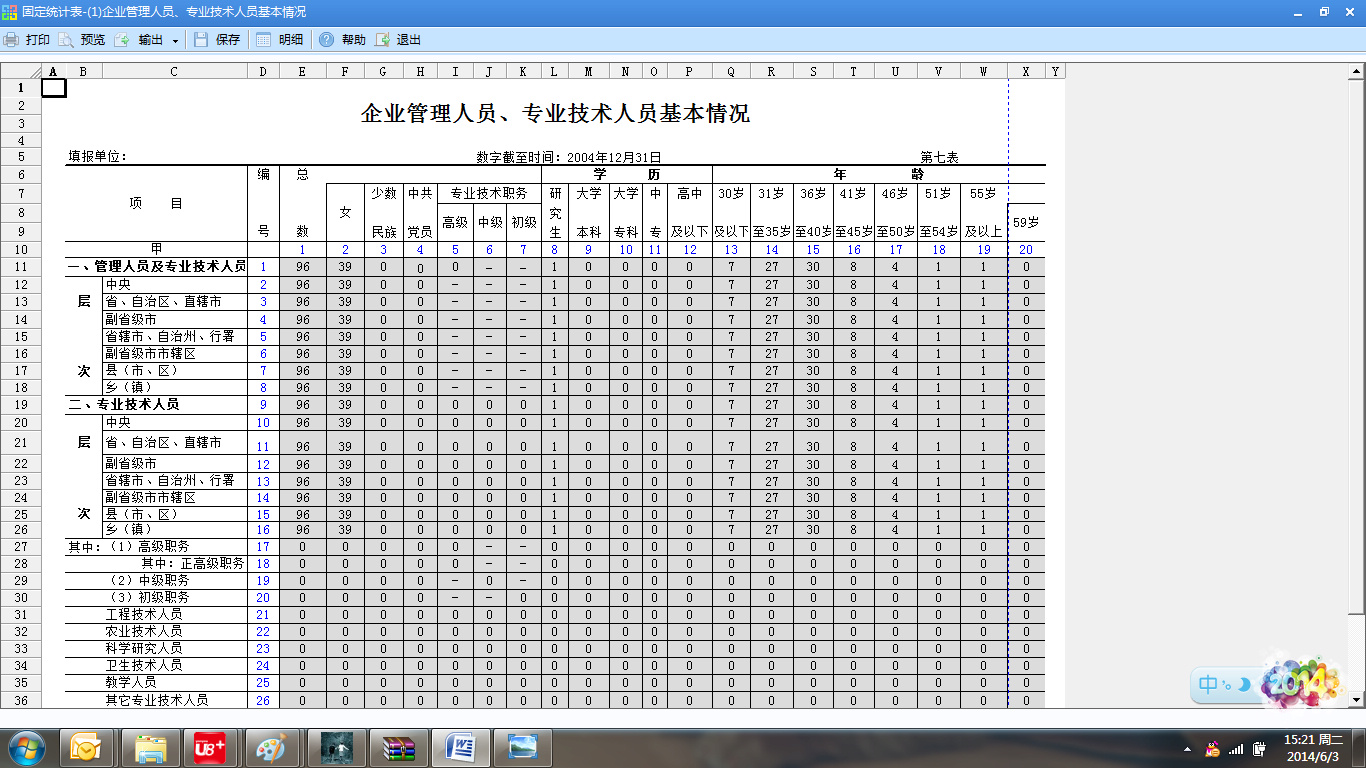Expand the Output (输出) dropdown arrow

175,41
